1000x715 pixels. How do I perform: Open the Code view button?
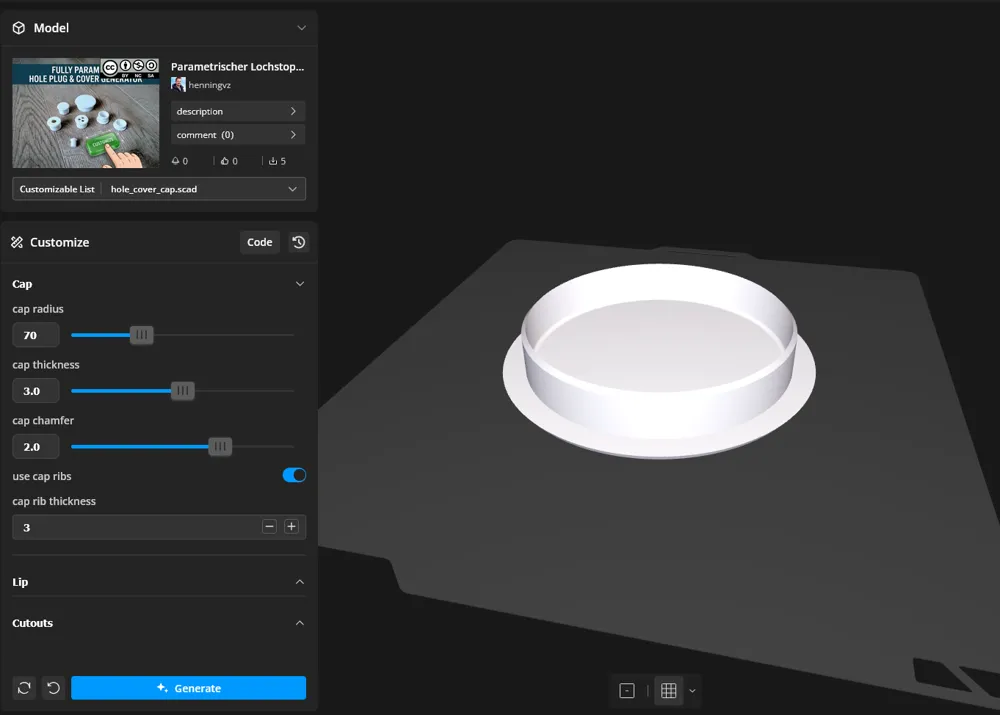(x=260, y=242)
